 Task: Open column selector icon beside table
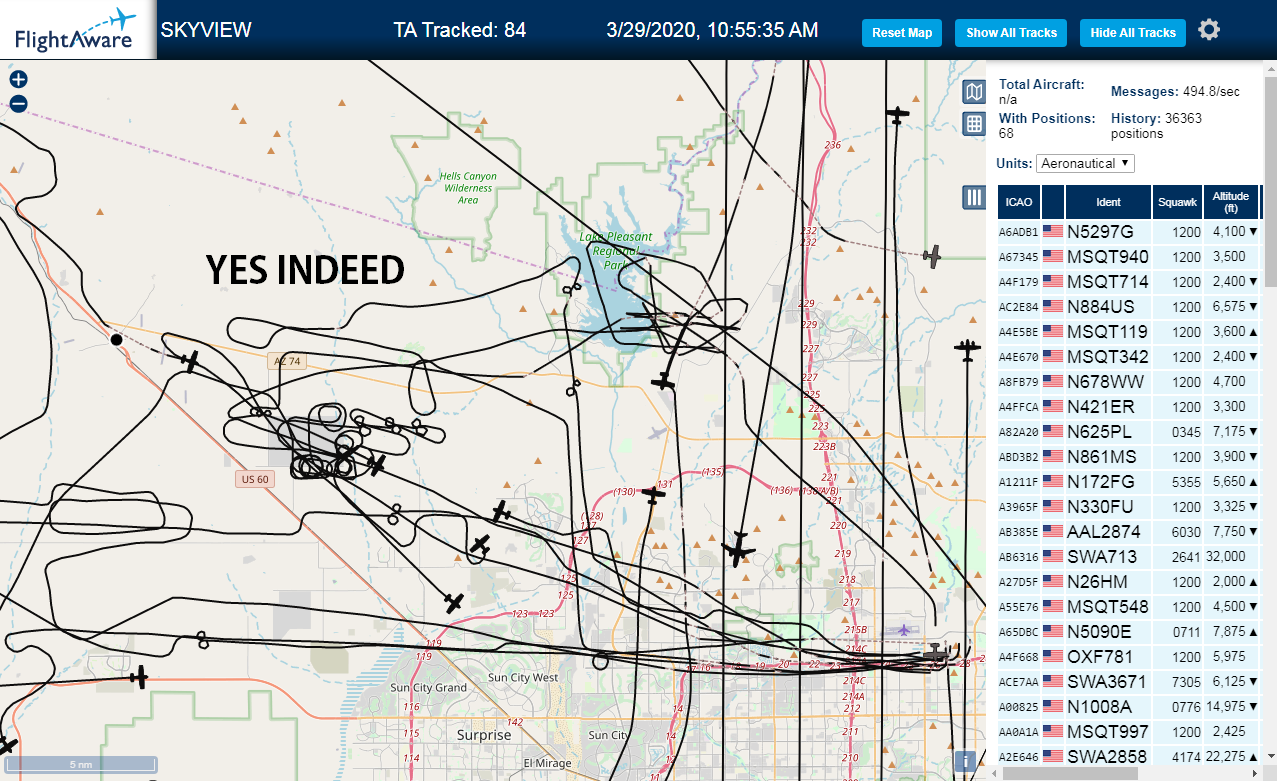click(974, 197)
